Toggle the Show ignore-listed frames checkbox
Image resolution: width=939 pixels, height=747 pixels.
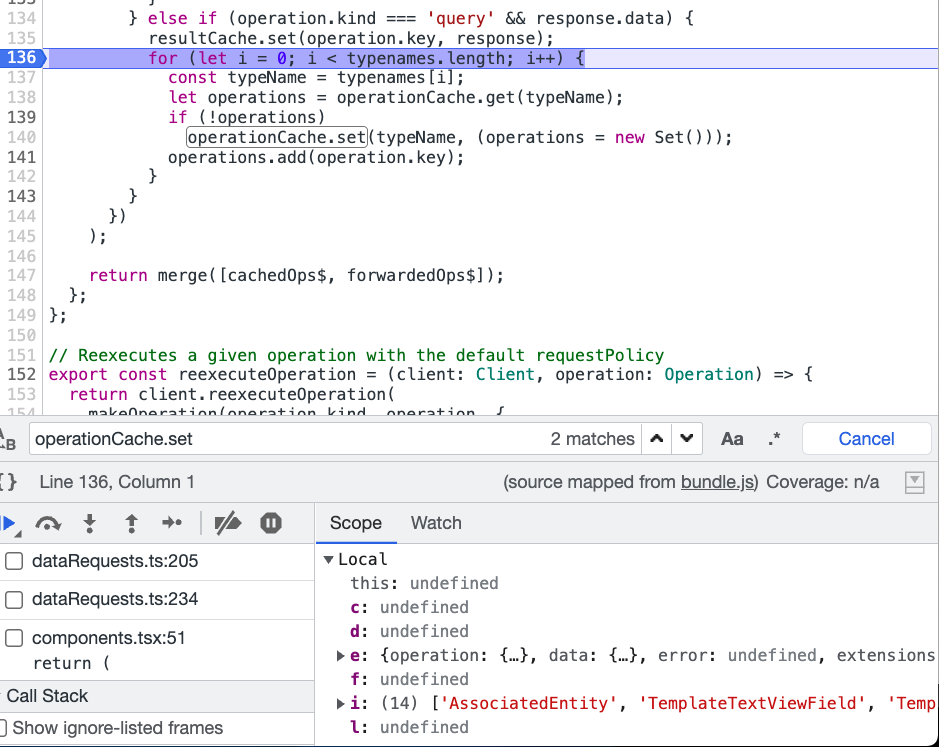pos(5,729)
